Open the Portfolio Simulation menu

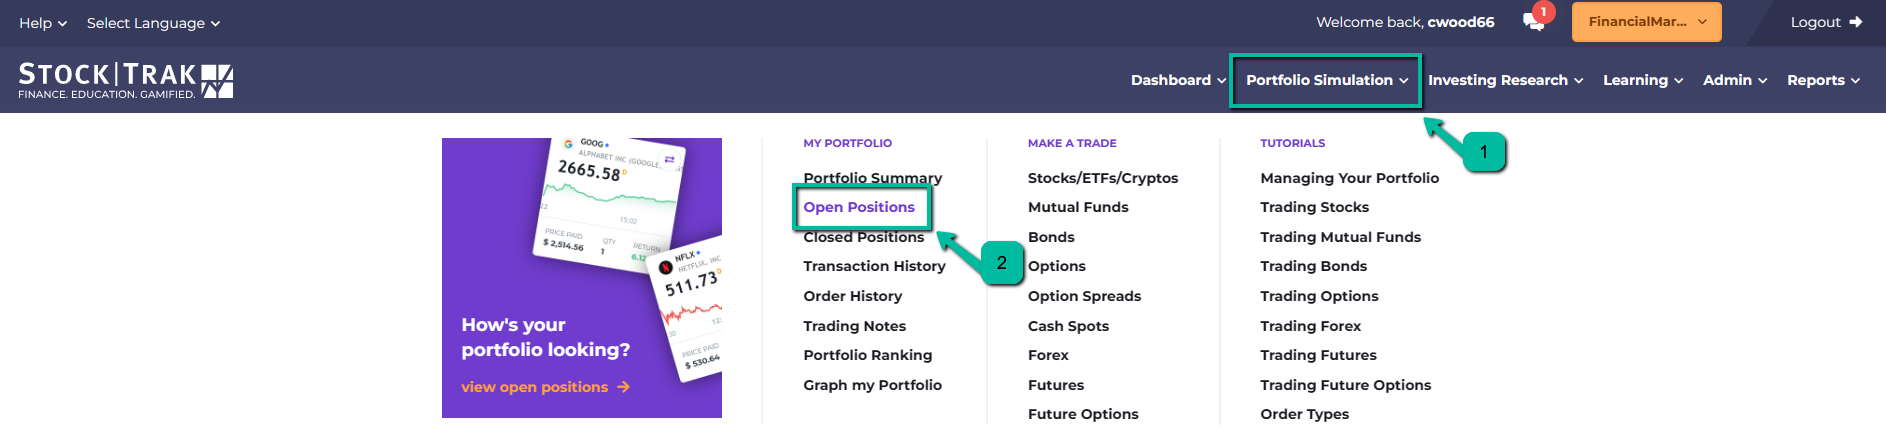tap(1327, 80)
